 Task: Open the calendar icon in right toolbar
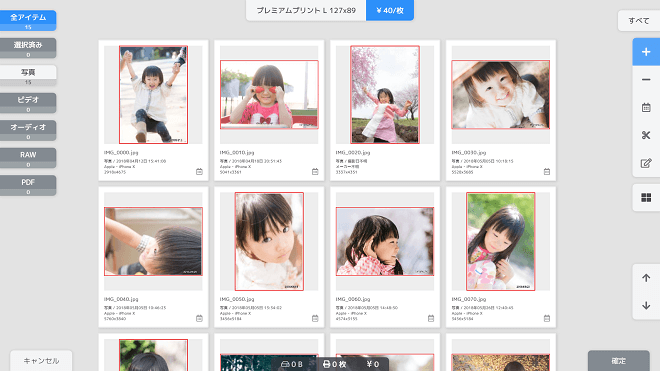(x=646, y=107)
